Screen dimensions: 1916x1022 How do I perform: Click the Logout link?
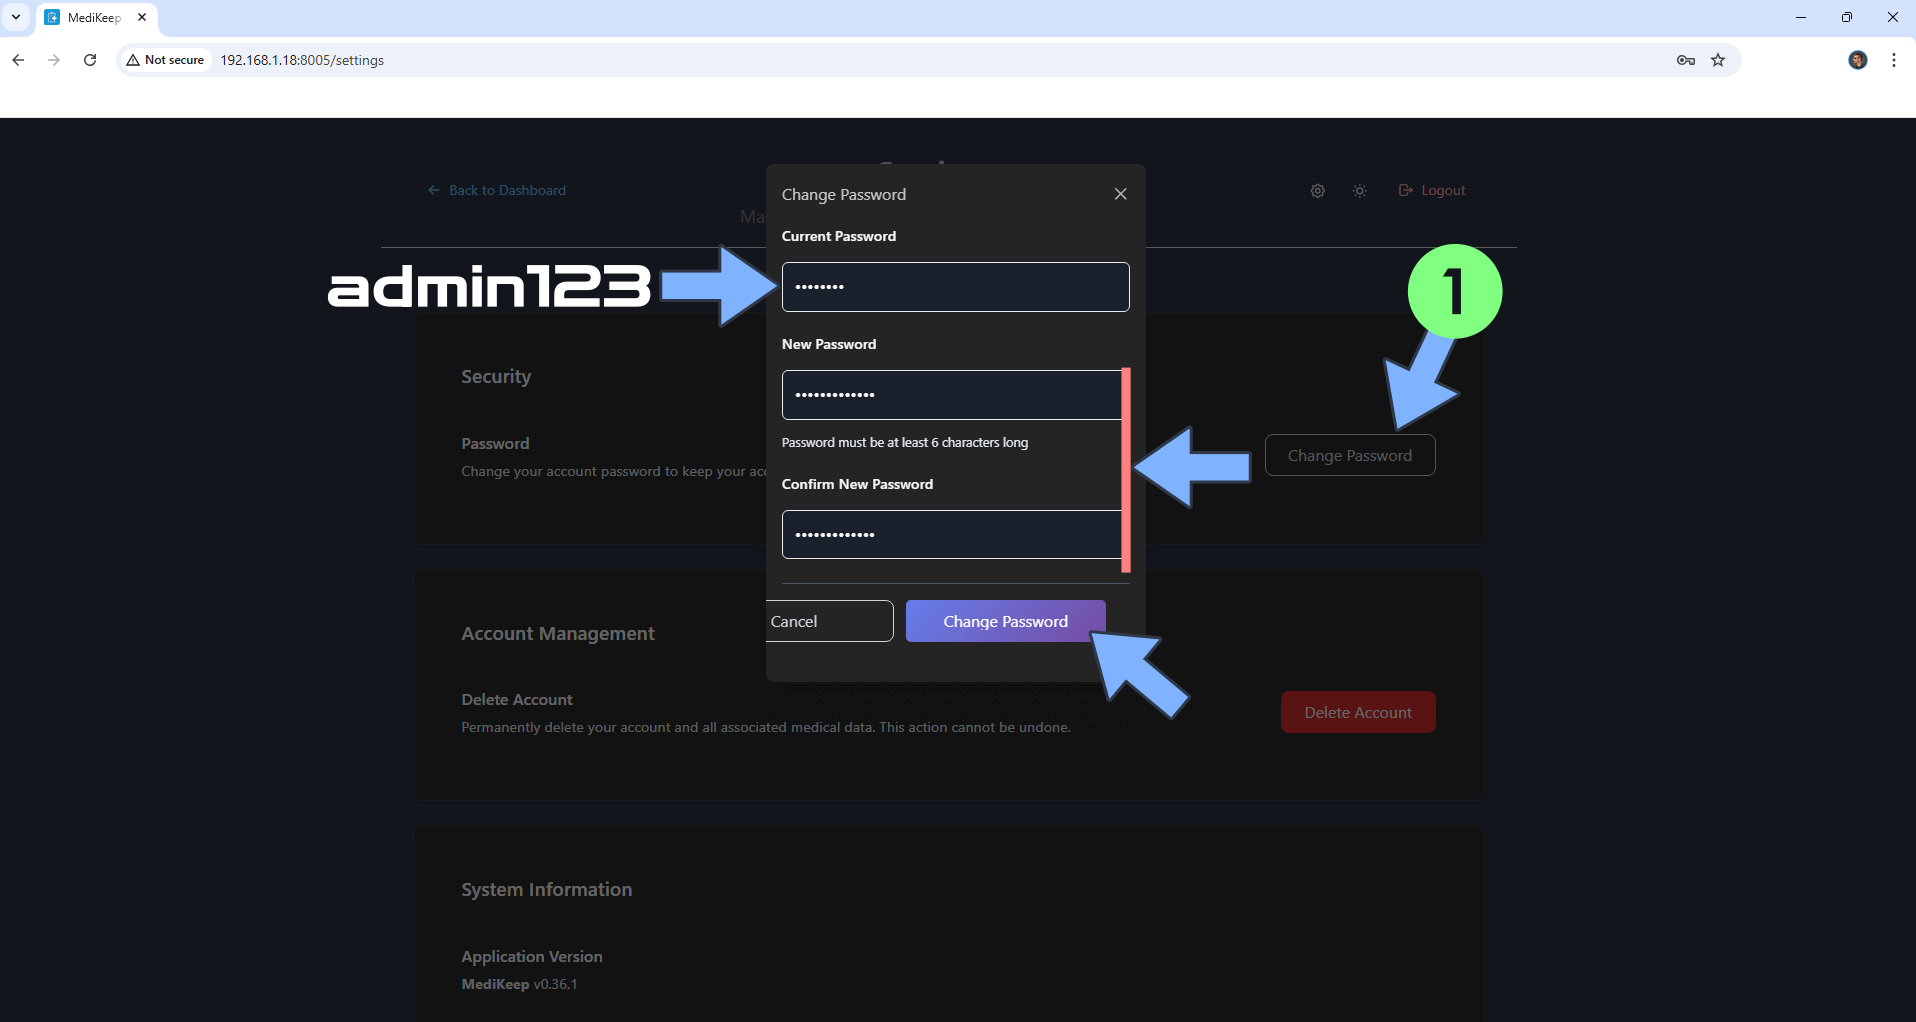[x=1432, y=191]
